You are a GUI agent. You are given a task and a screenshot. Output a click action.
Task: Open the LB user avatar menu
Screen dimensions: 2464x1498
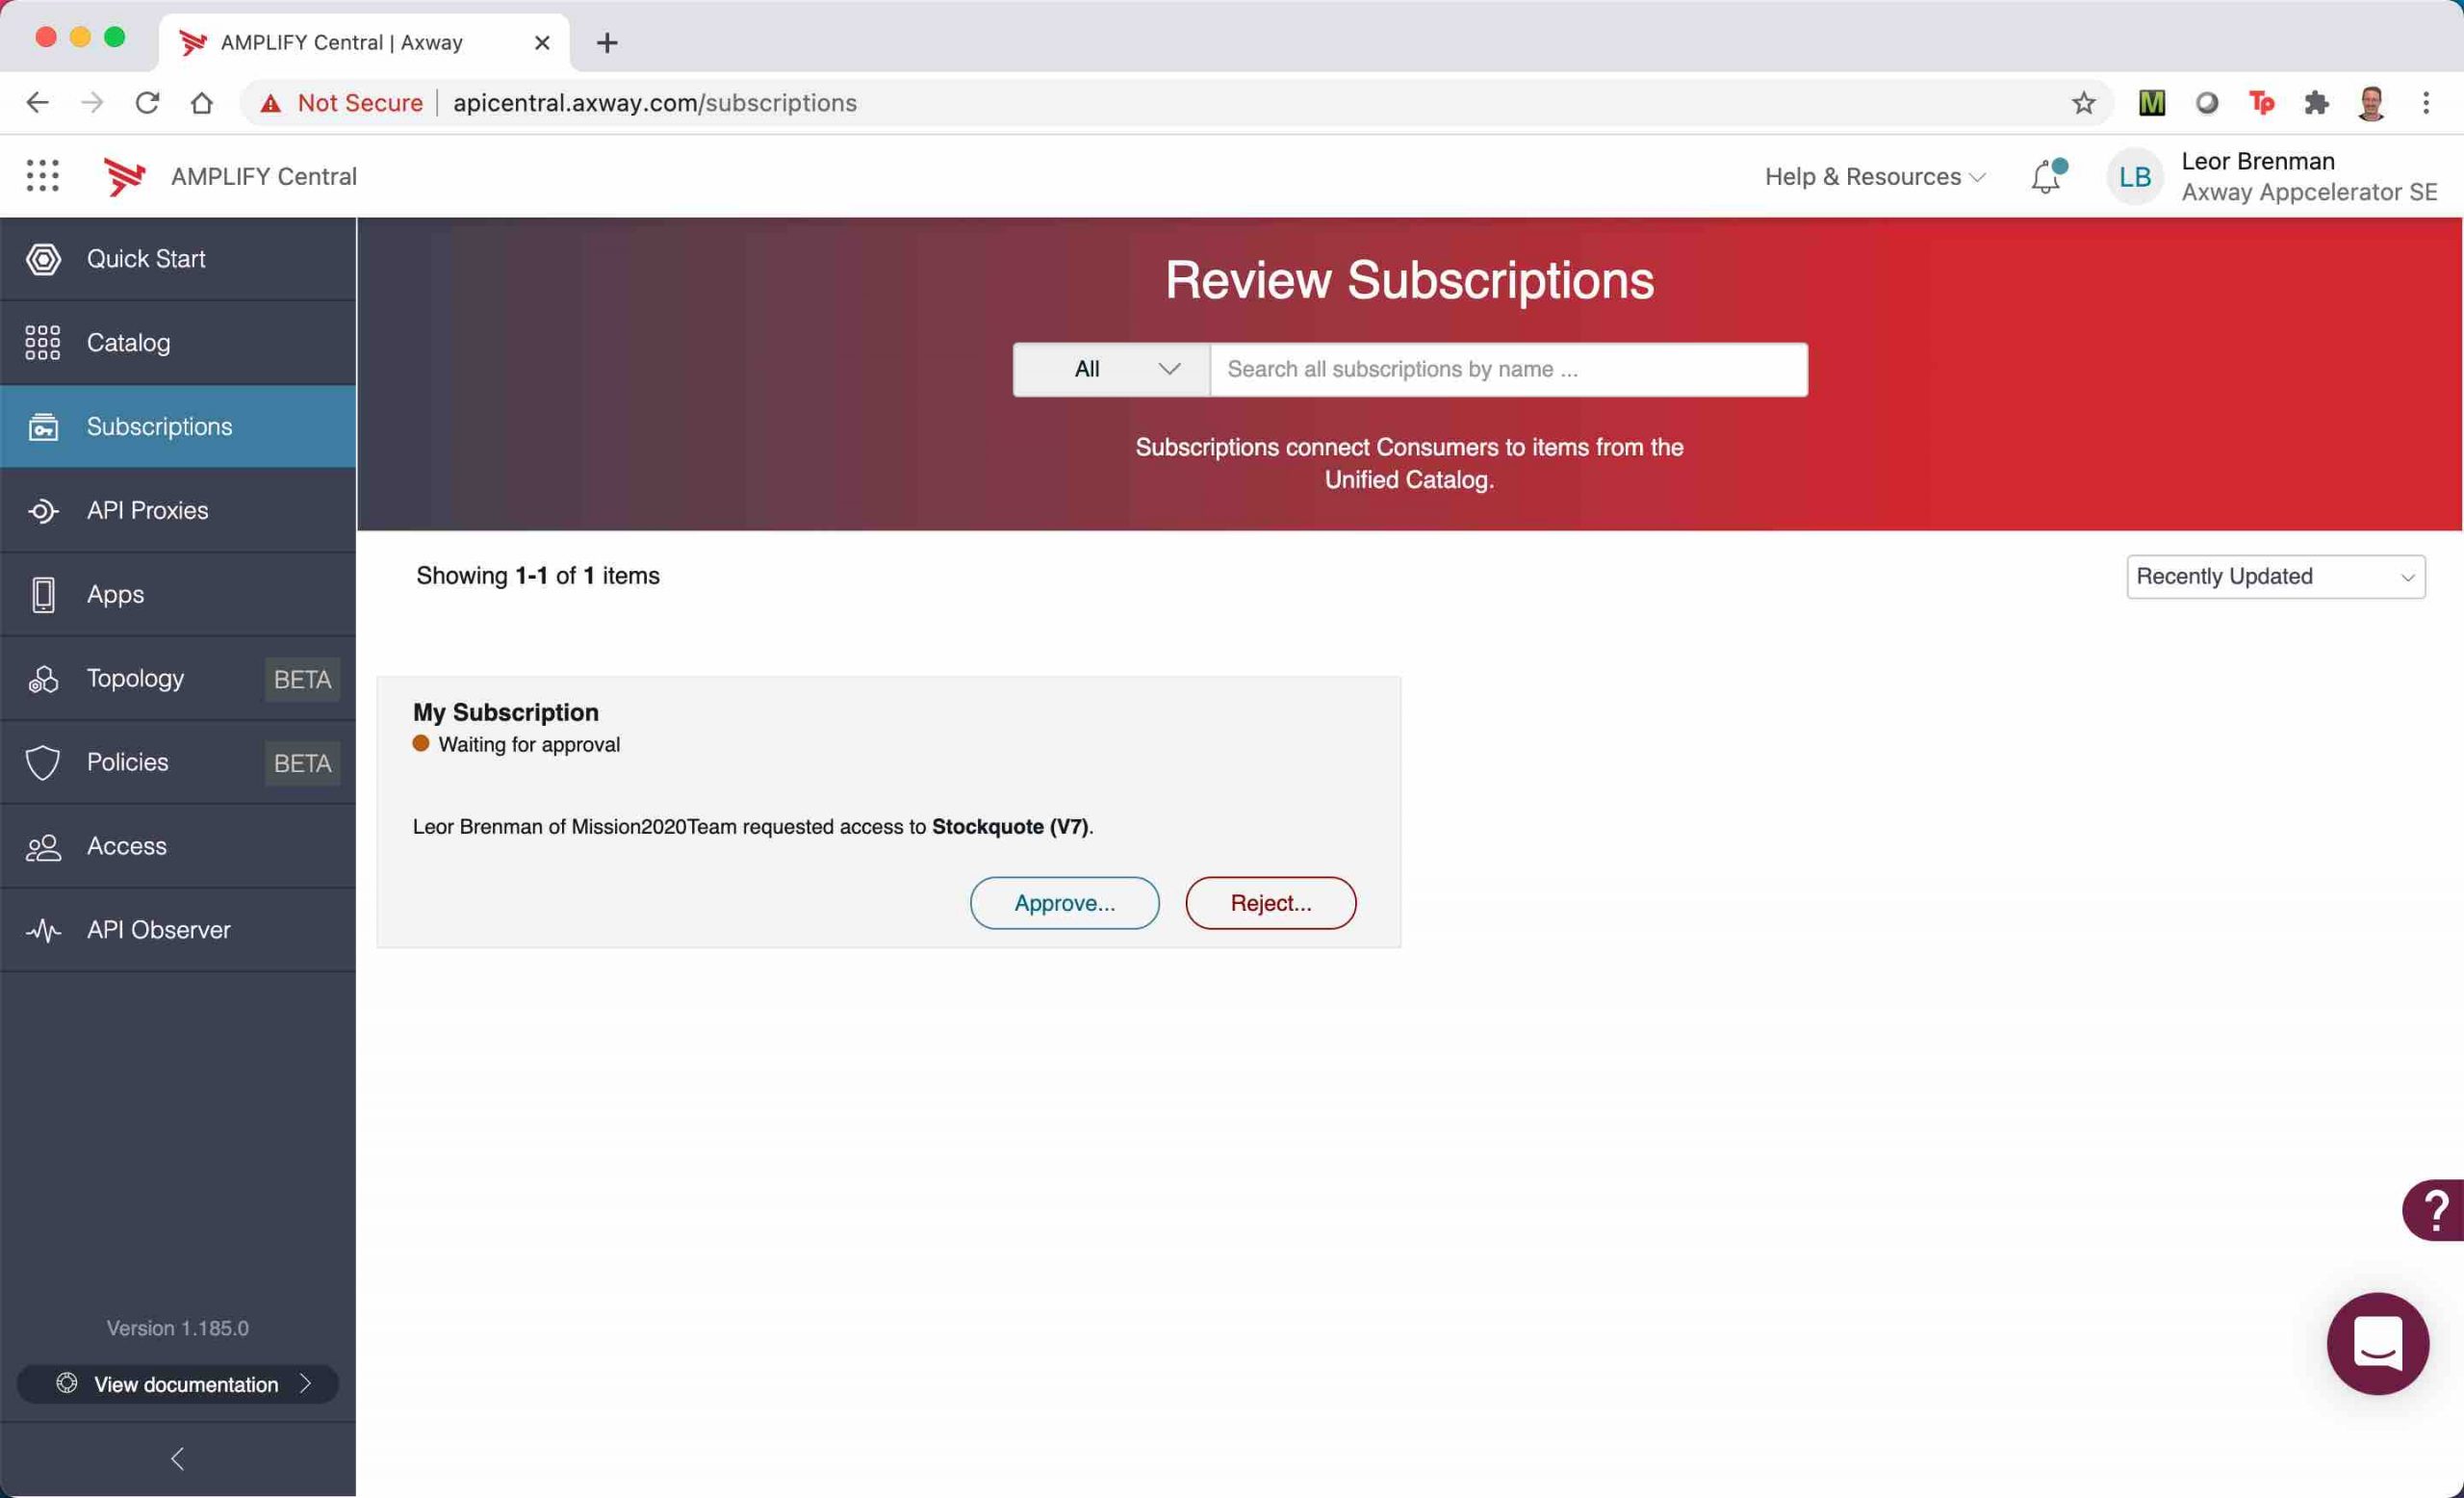[2134, 177]
